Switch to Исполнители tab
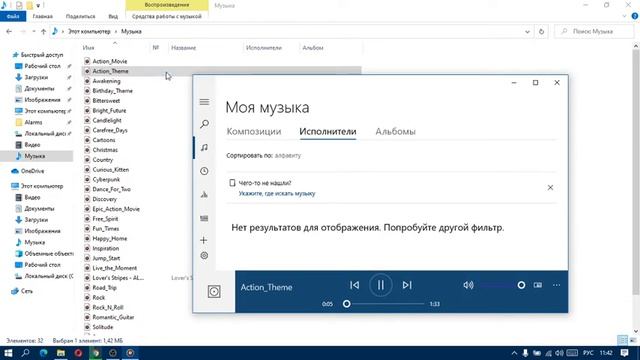640x360 pixels. coord(328,131)
